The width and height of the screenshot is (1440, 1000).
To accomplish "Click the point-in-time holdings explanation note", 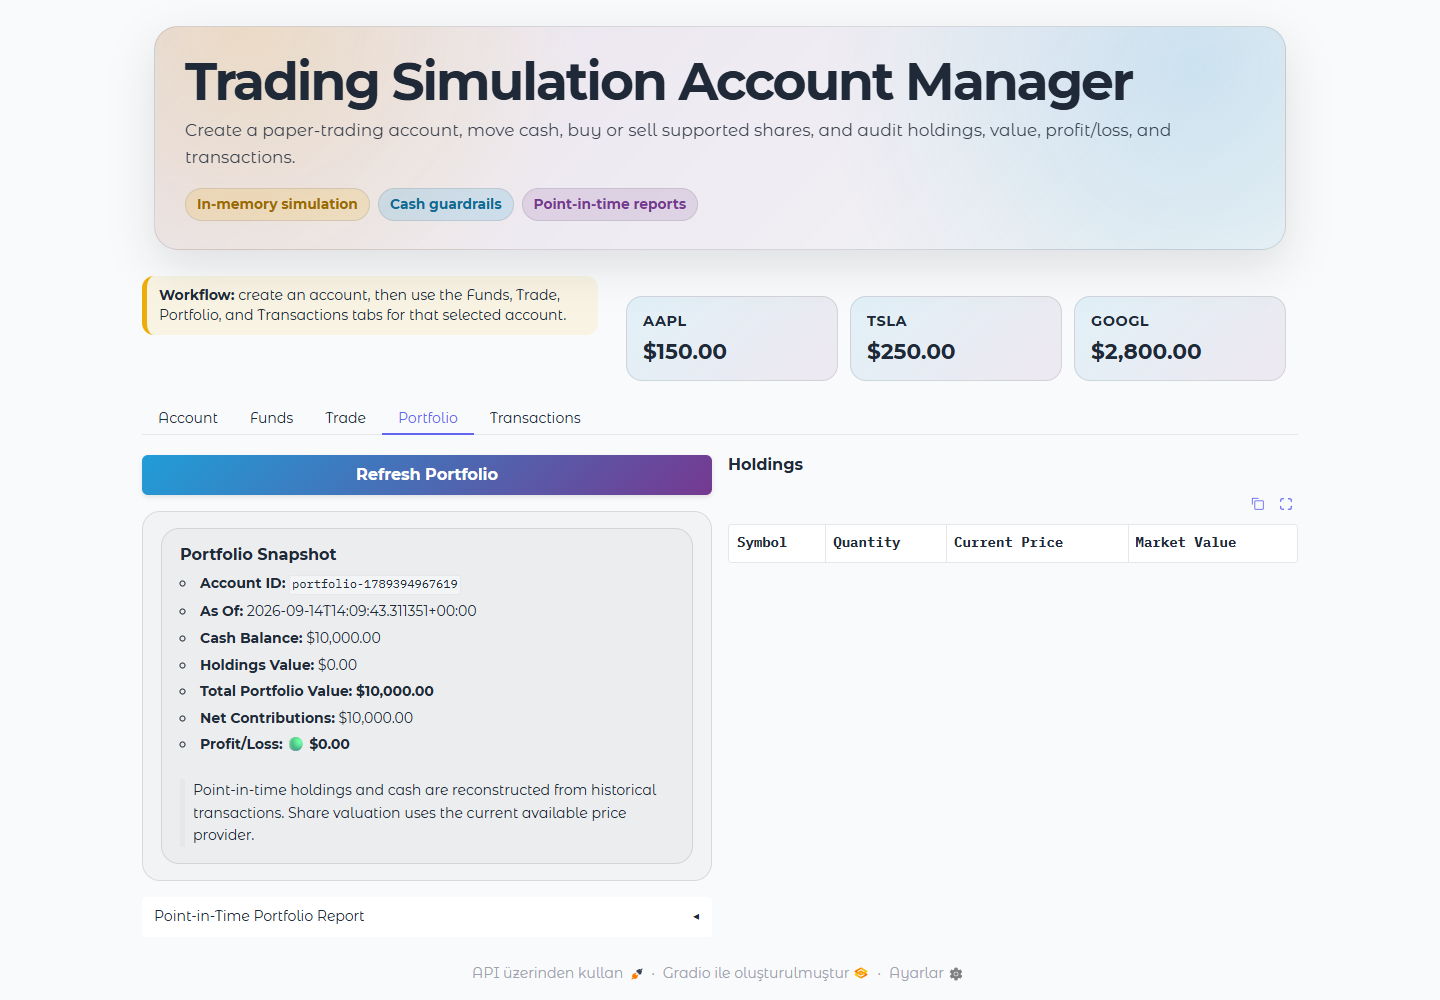I will pos(425,812).
